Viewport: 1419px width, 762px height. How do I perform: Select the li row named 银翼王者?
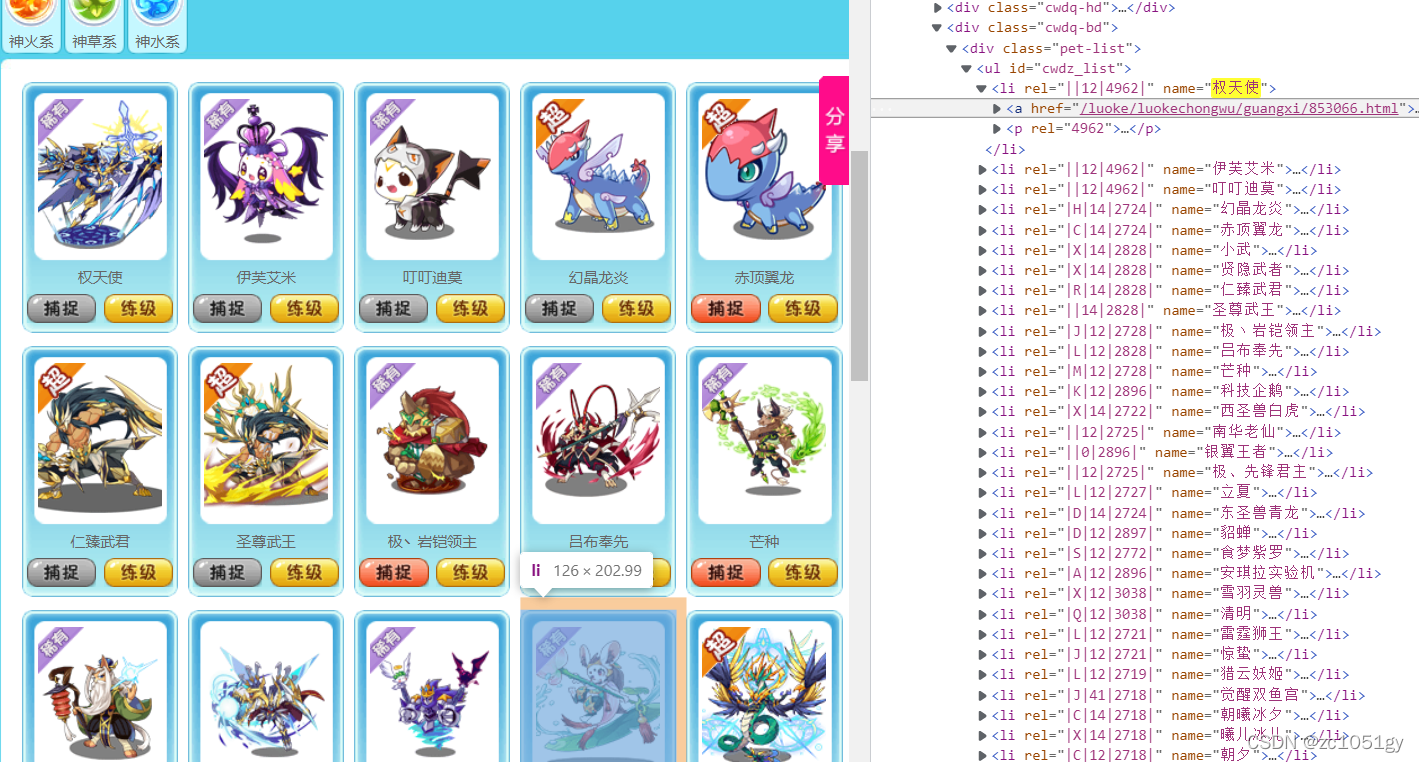click(x=1144, y=452)
